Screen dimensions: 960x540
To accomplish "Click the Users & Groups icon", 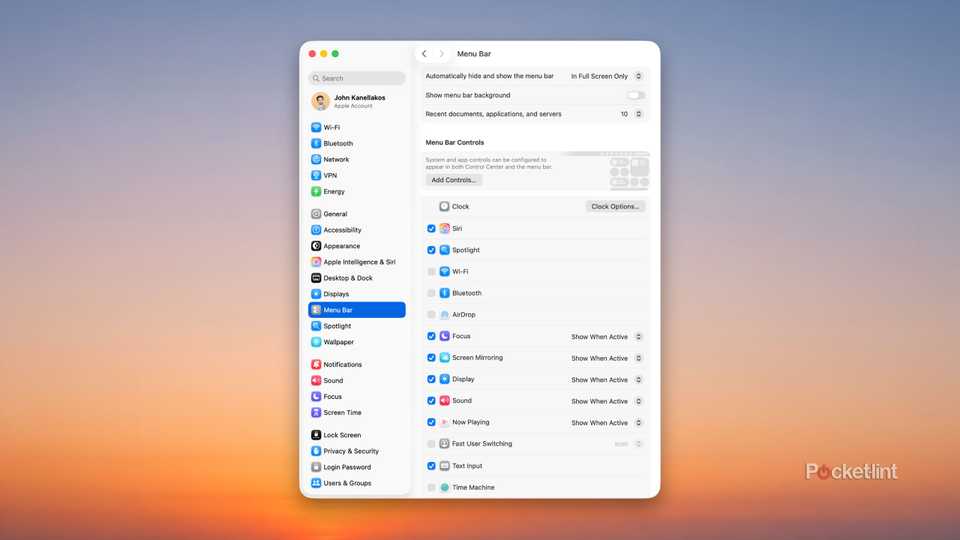I will 316,483.
